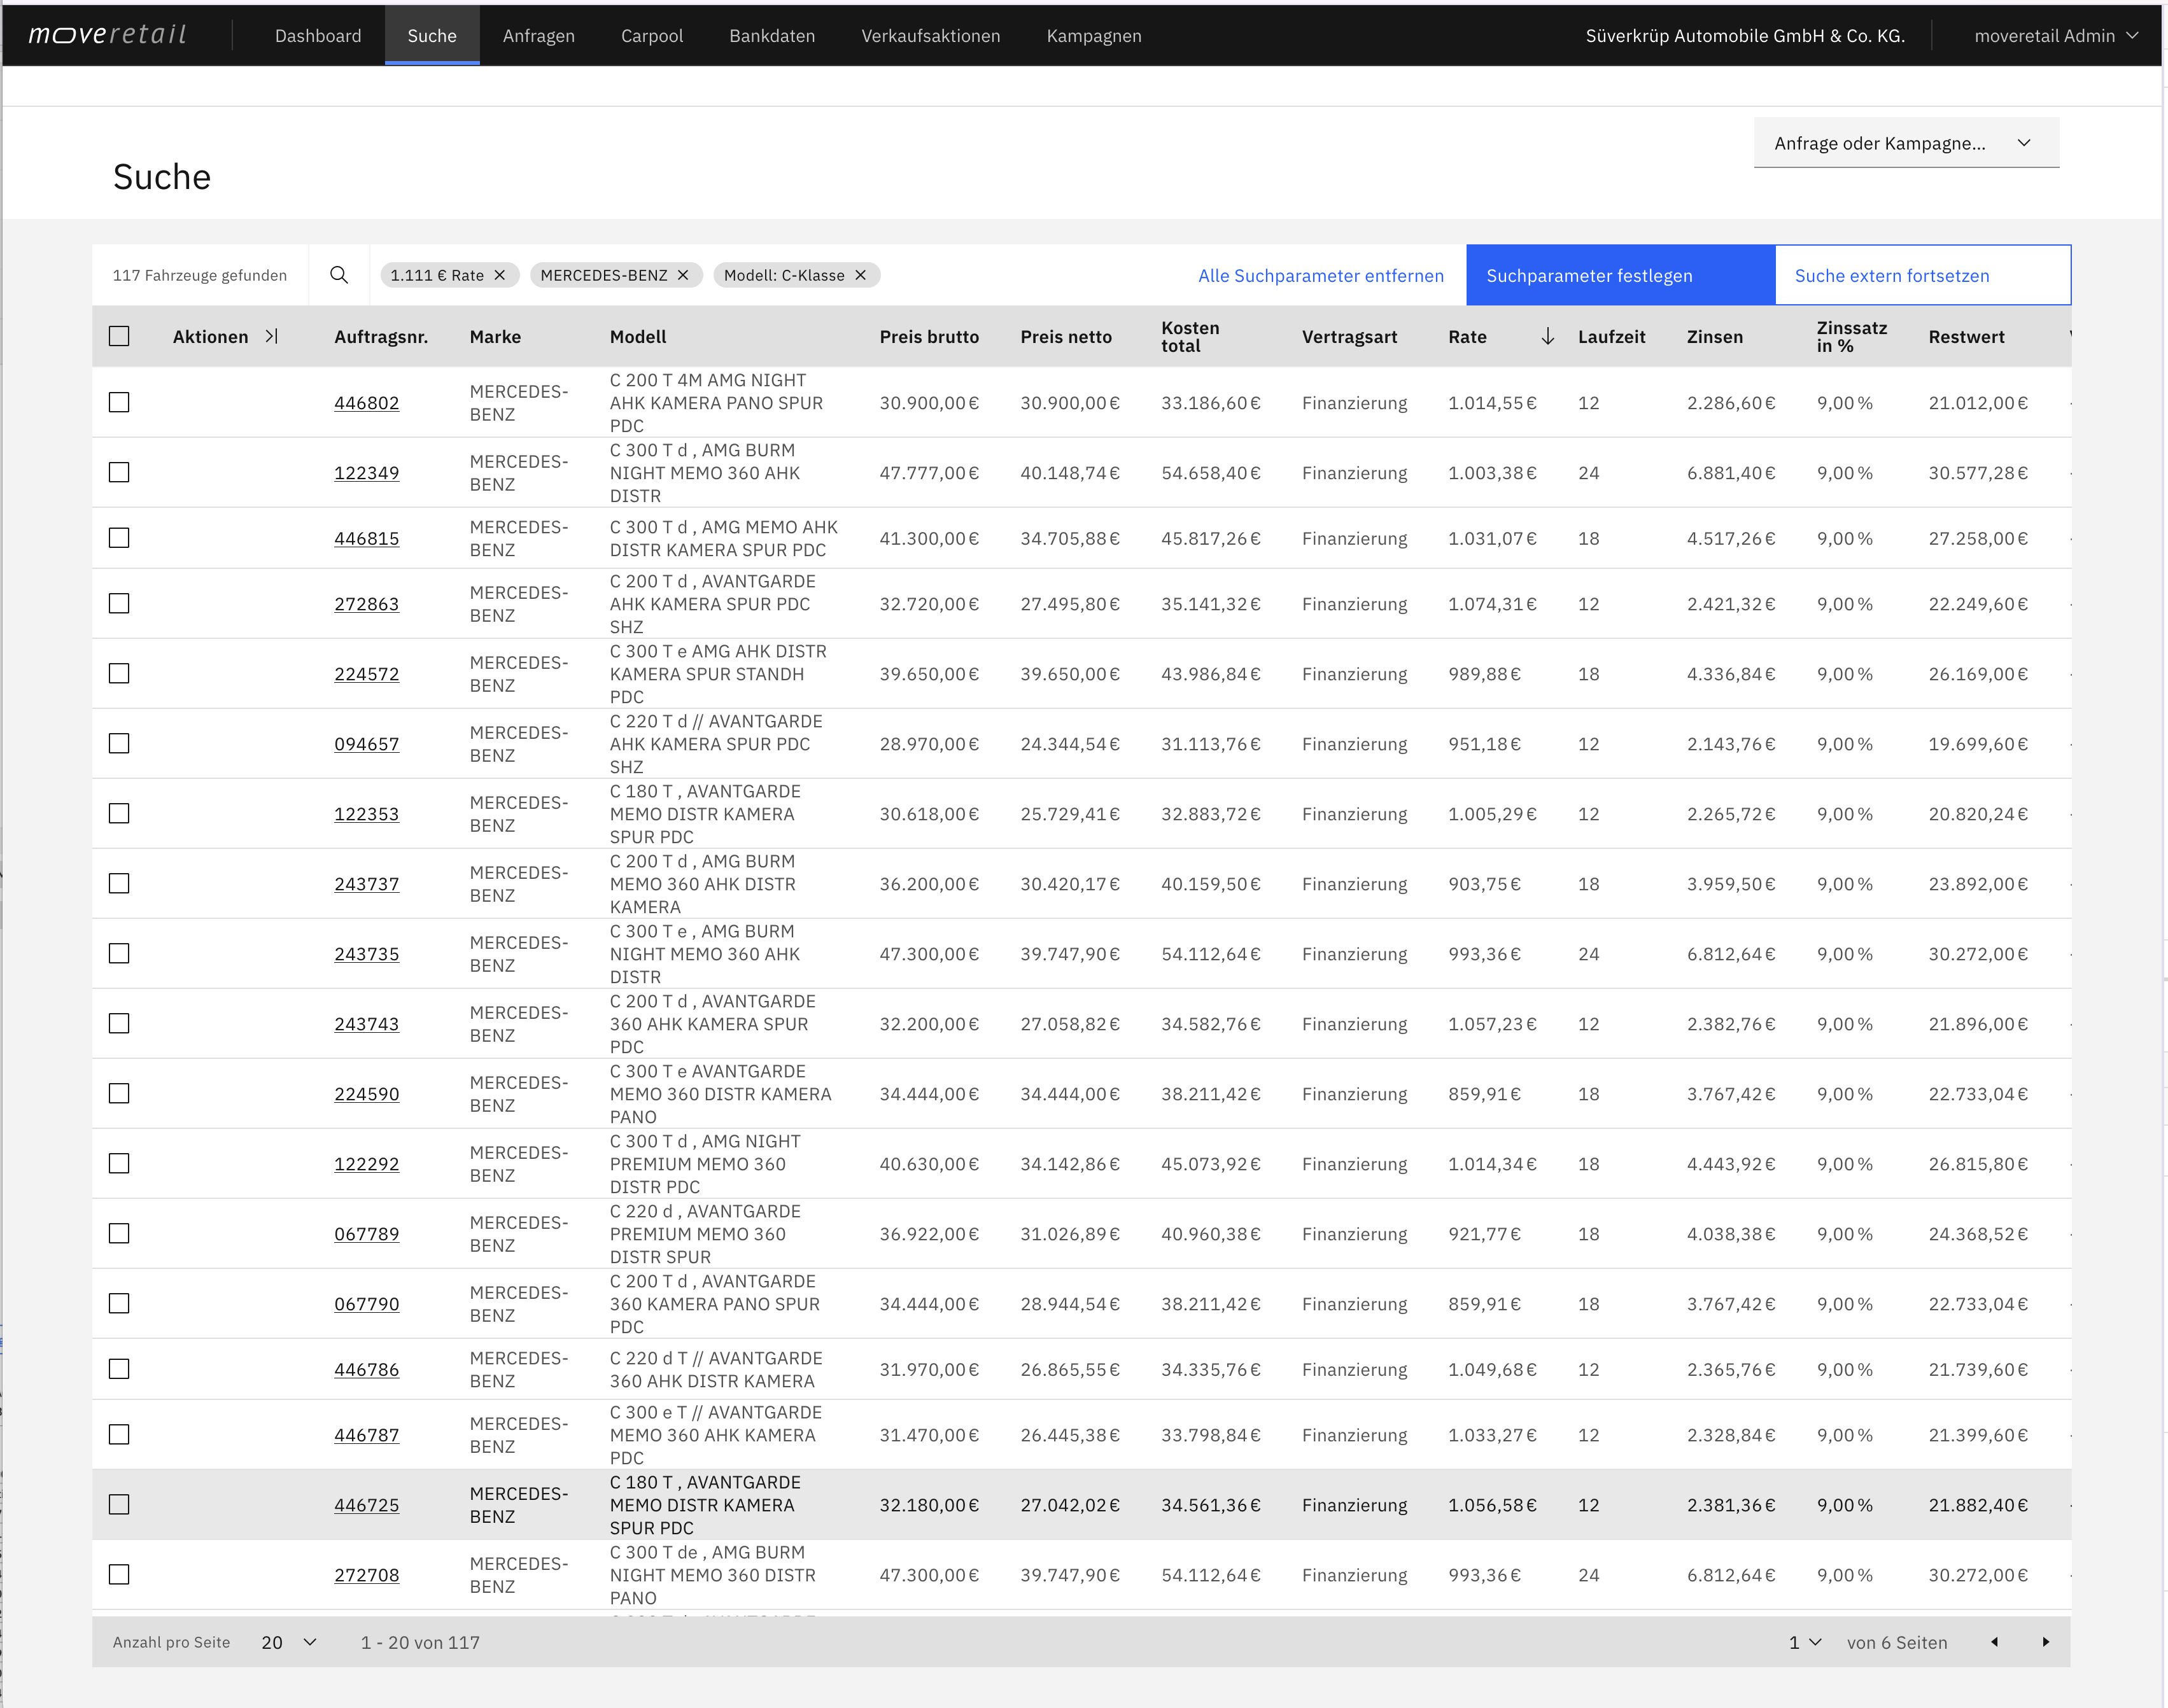Go to next page arrow
The image size is (2168, 1708).
pyautogui.click(x=2045, y=1642)
